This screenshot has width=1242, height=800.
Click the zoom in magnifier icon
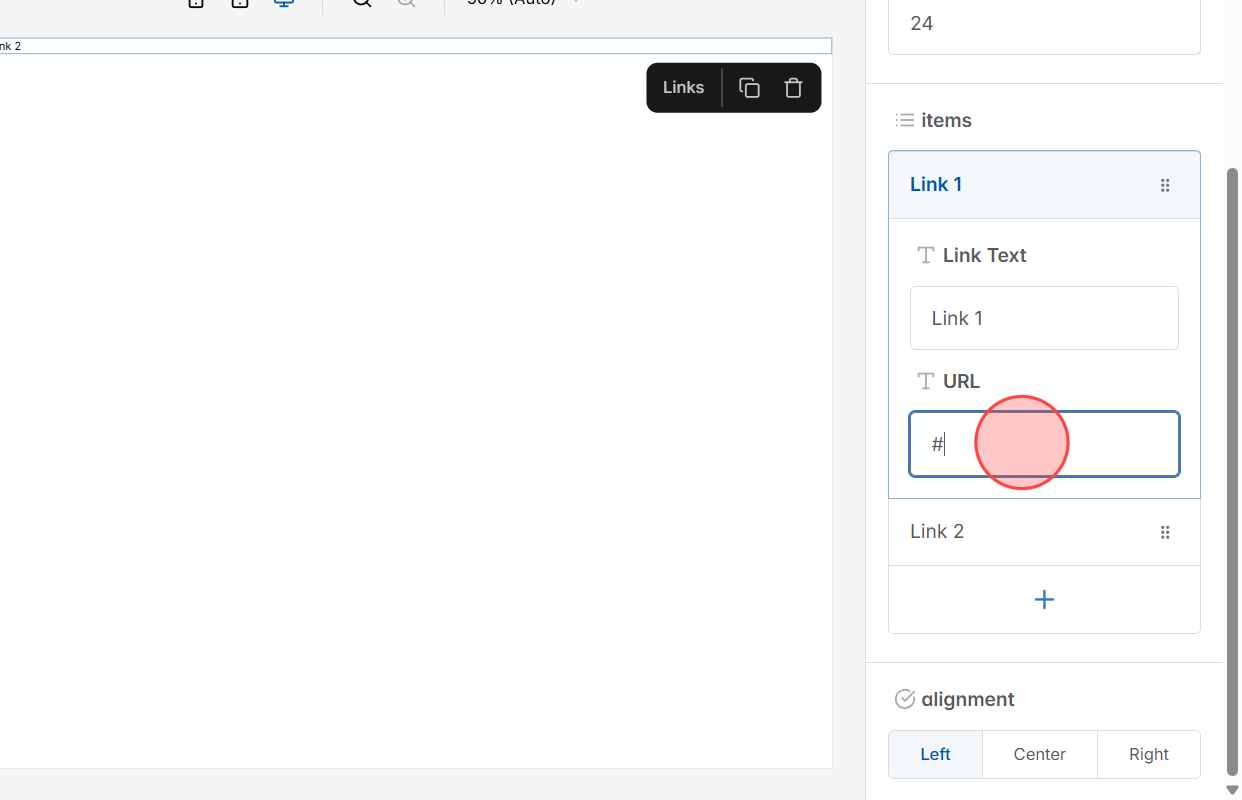coord(360,4)
